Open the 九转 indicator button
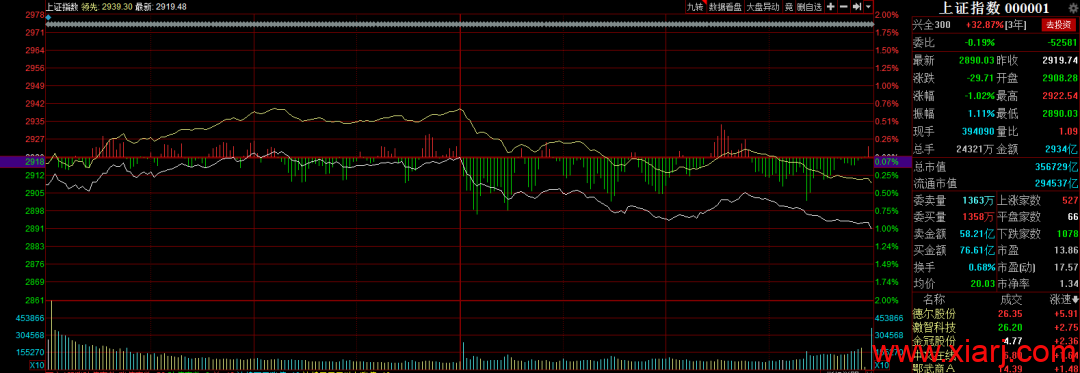This screenshot has width=1080, height=373. tap(695, 7)
